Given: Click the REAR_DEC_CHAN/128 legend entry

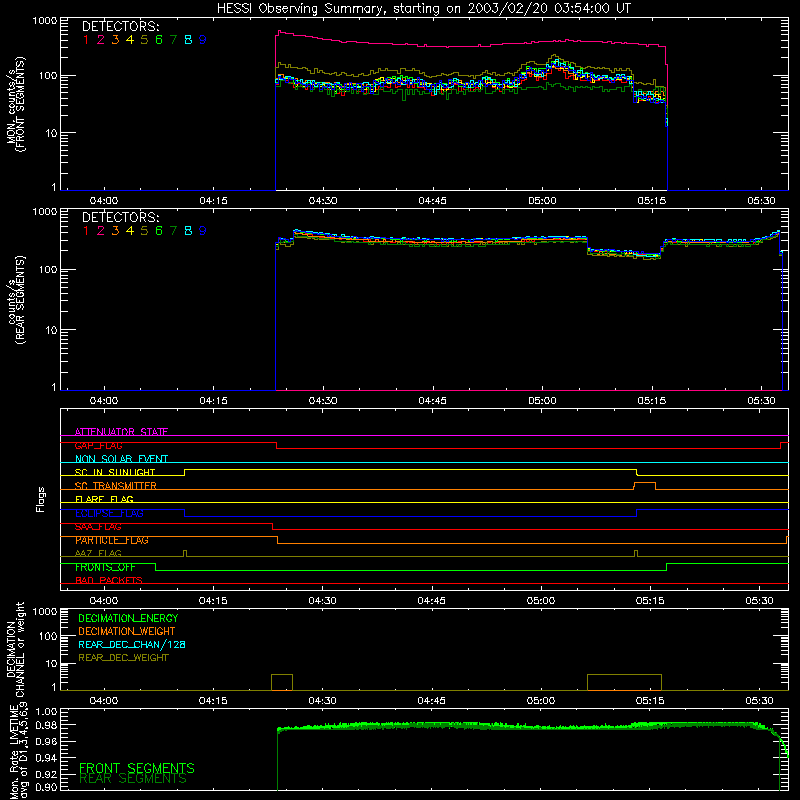Looking at the screenshot, I should tap(132, 644).
